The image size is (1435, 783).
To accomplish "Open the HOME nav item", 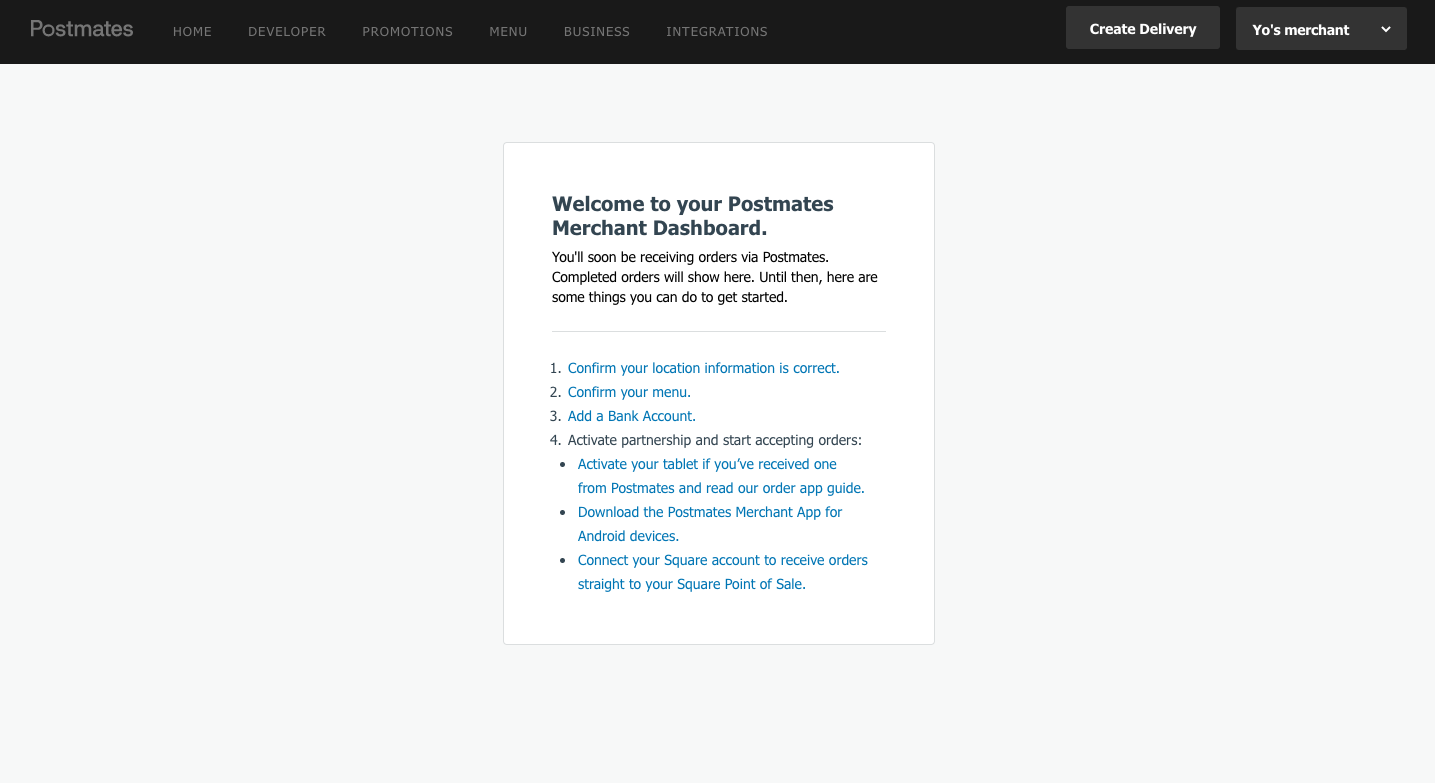I will pyautogui.click(x=192, y=32).
